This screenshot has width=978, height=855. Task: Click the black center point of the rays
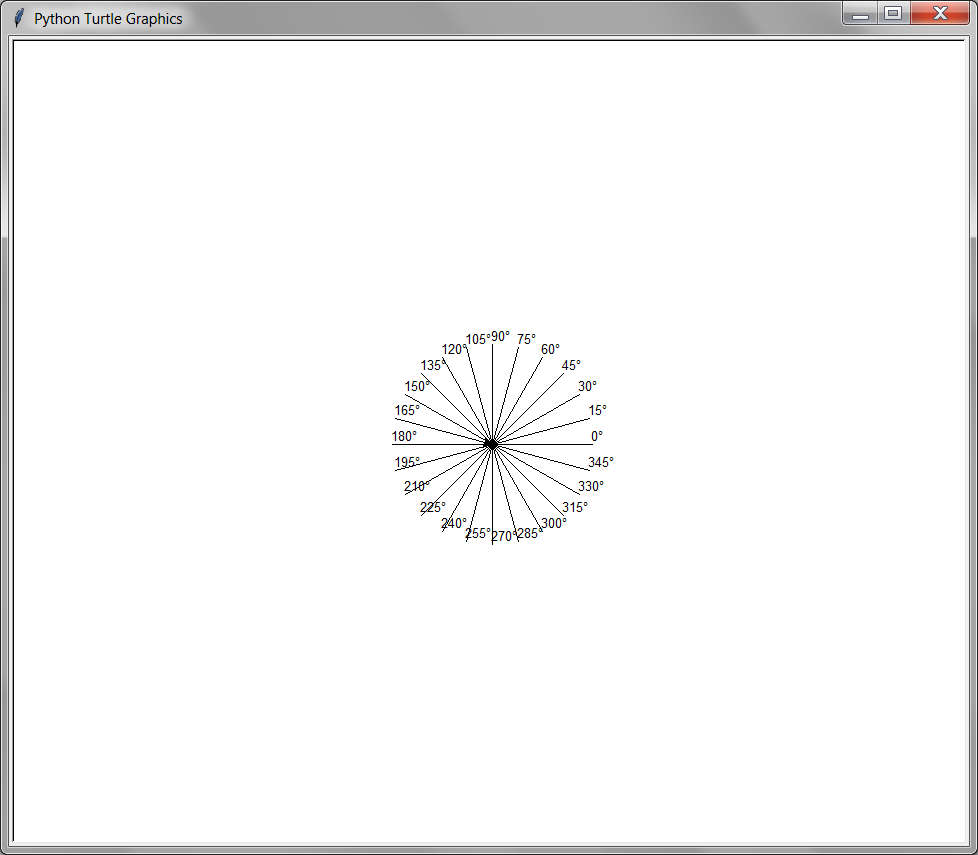click(491, 444)
